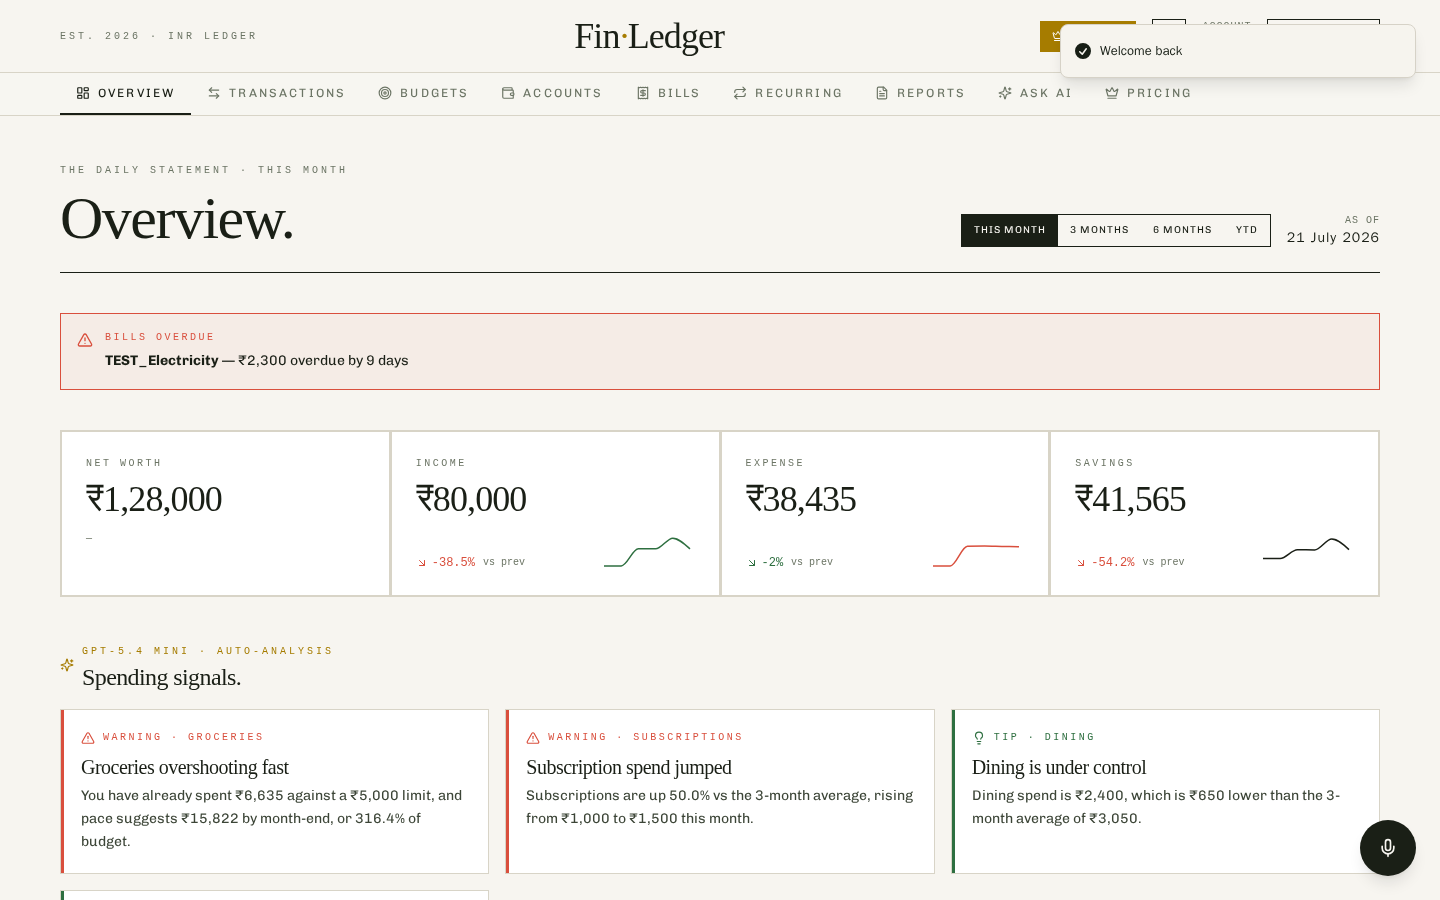Click the Ask AI sparkle icon
1440x900 pixels.
[1005, 93]
